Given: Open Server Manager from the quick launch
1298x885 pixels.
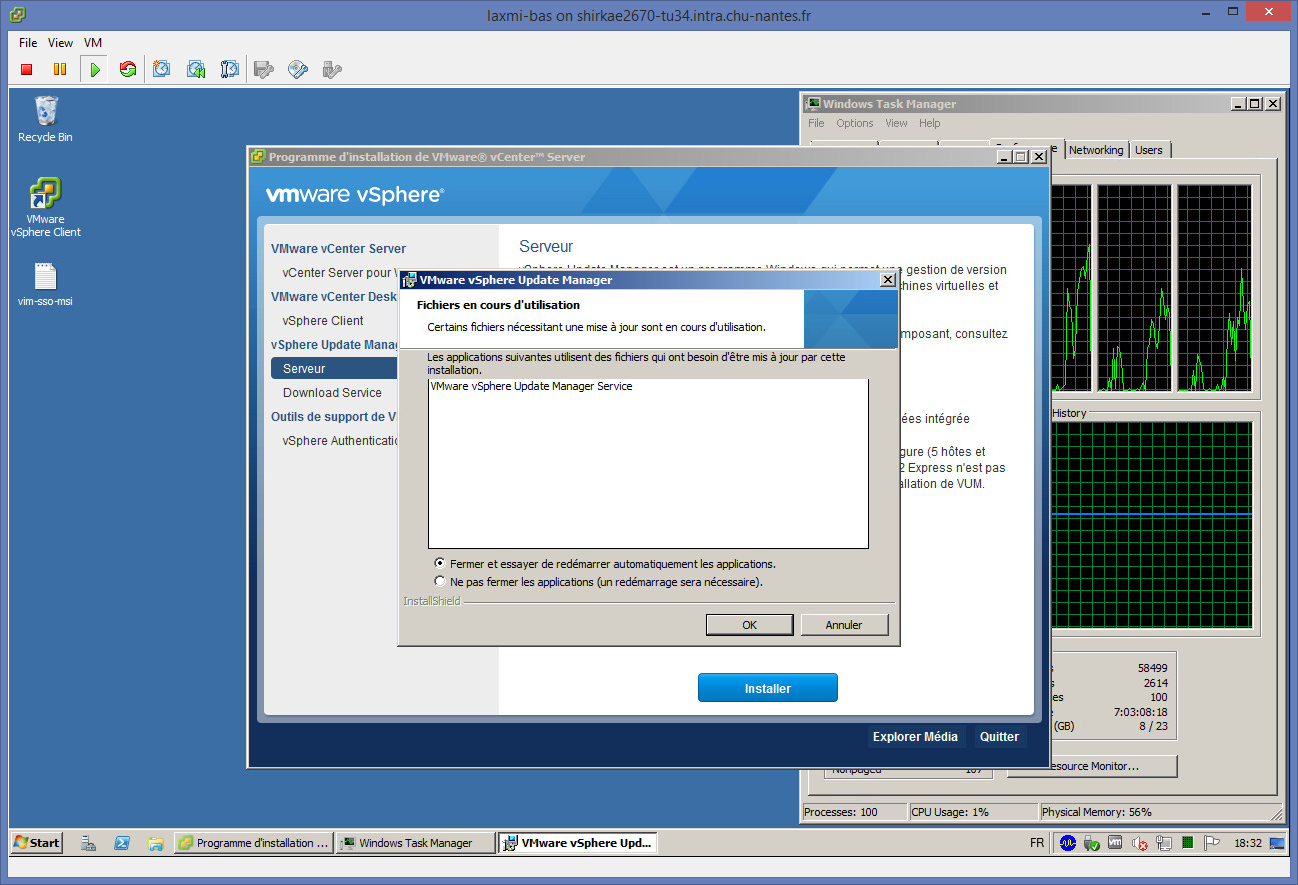Looking at the screenshot, I should pos(88,843).
